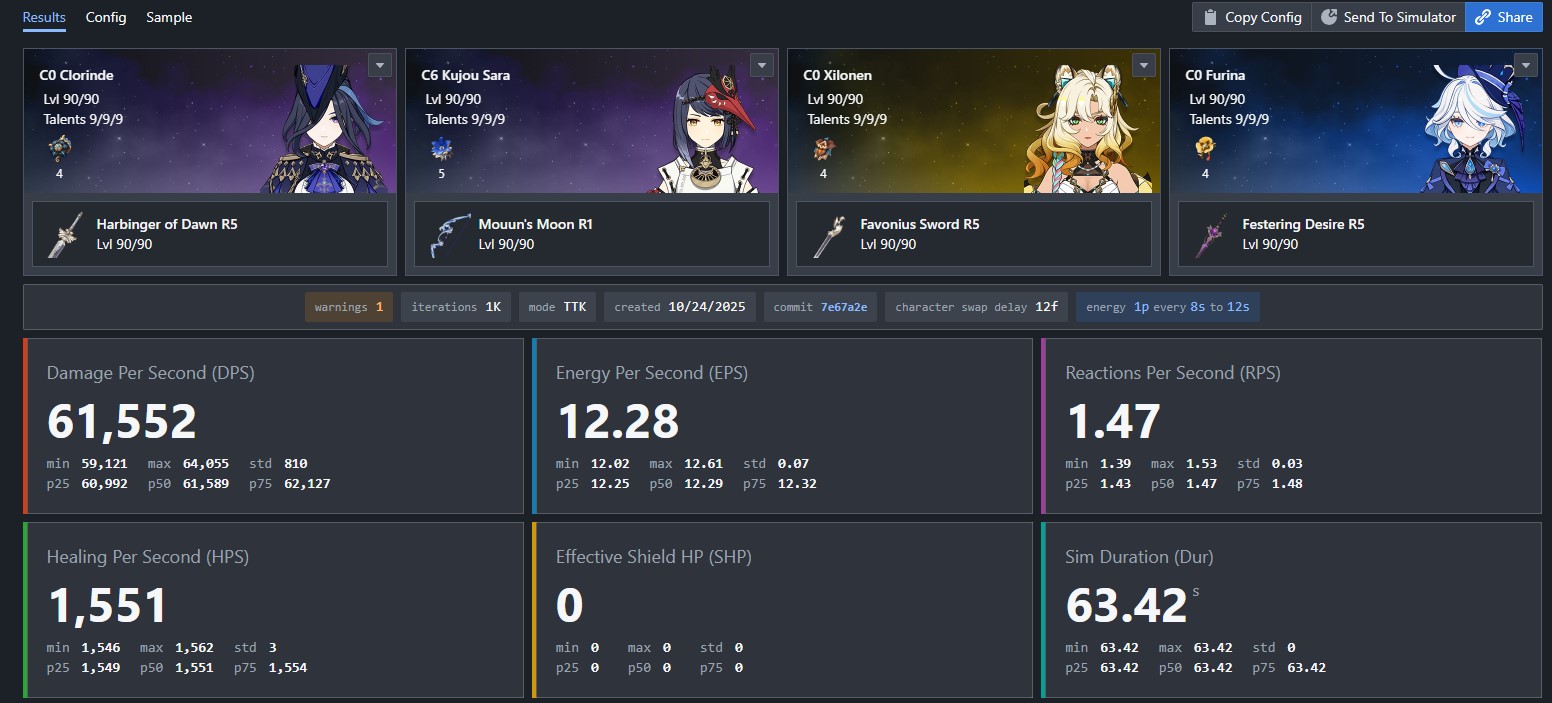The height and width of the screenshot is (703, 1552).
Task: Click Xilonen's artifact set icon
Action: 823,150
